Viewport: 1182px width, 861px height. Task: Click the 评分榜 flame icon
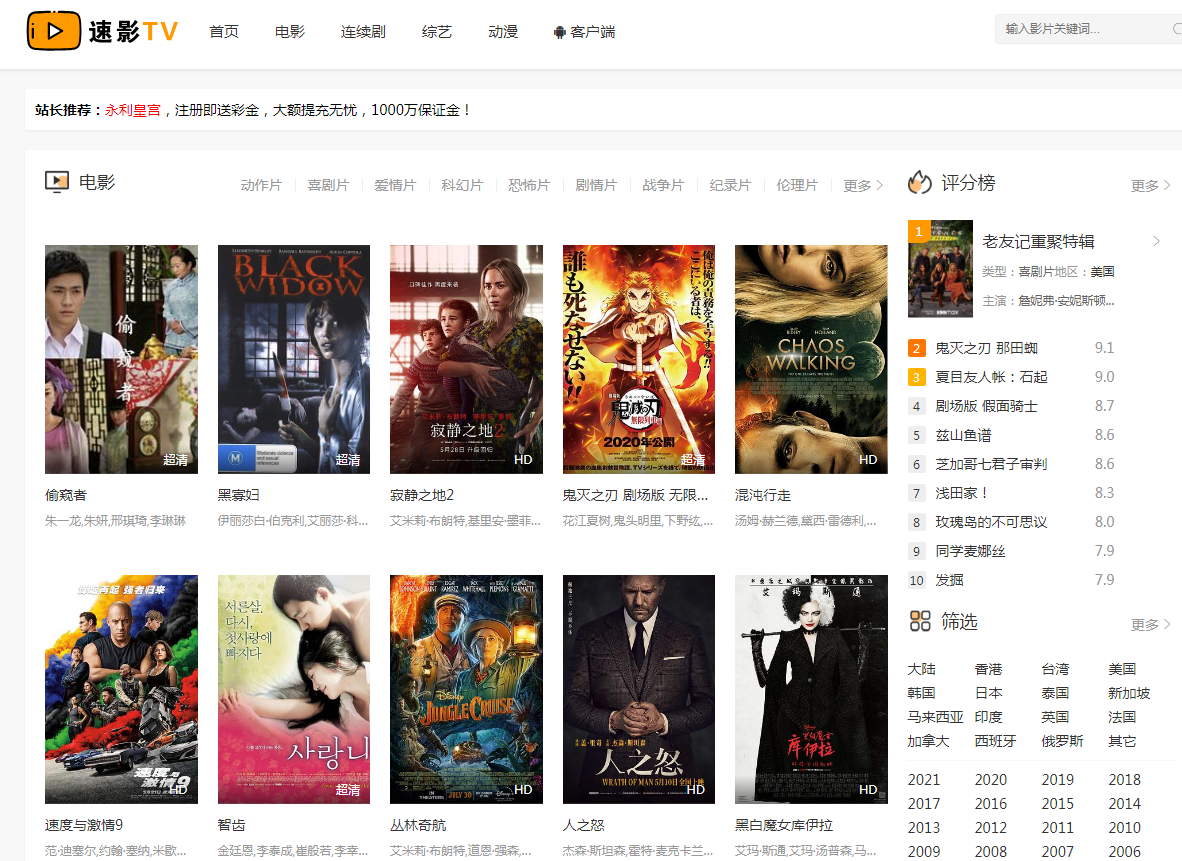tap(920, 182)
